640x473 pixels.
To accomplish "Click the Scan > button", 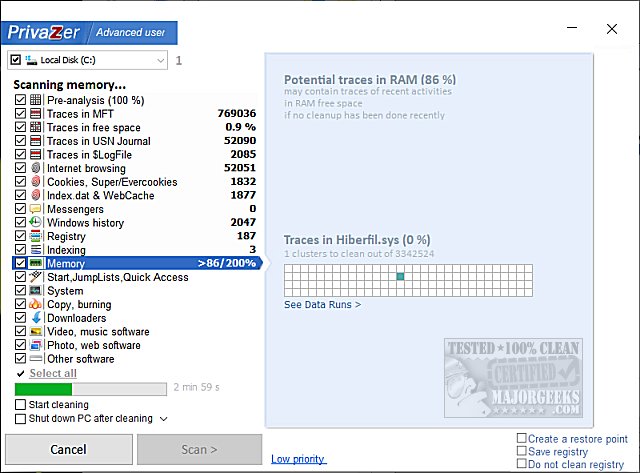I will 199,449.
